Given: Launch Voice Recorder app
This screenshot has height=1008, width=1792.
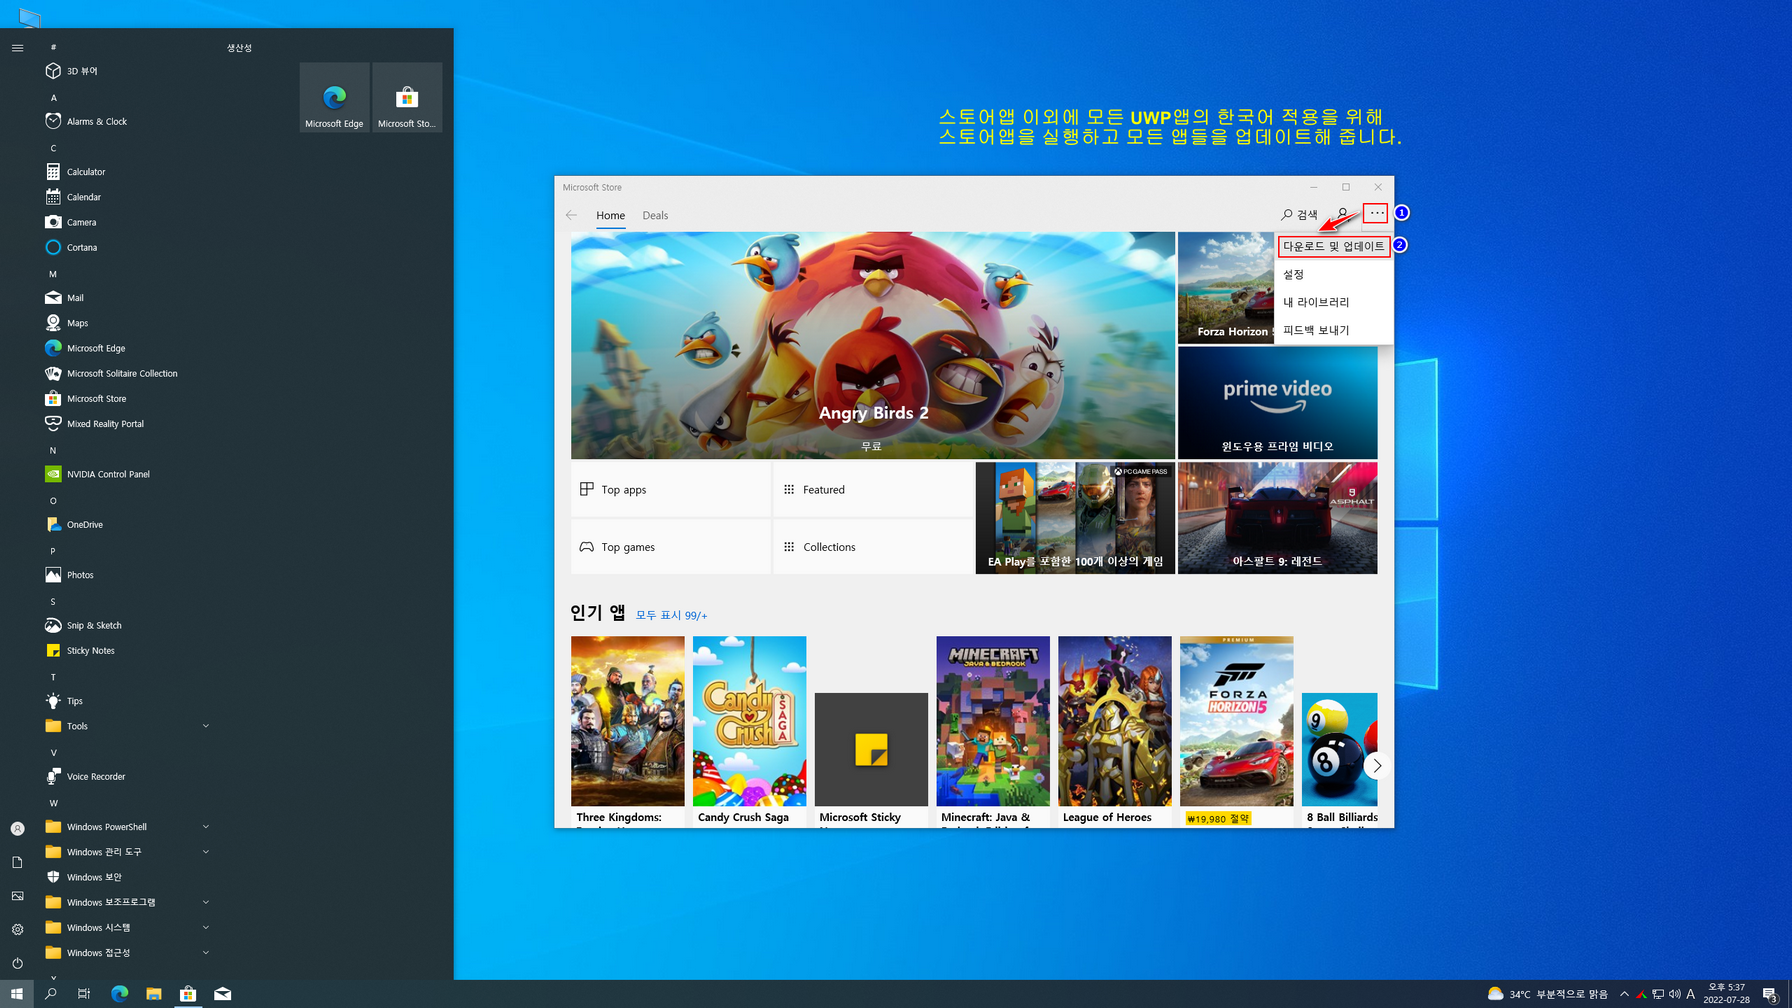Looking at the screenshot, I should pos(125,776).
